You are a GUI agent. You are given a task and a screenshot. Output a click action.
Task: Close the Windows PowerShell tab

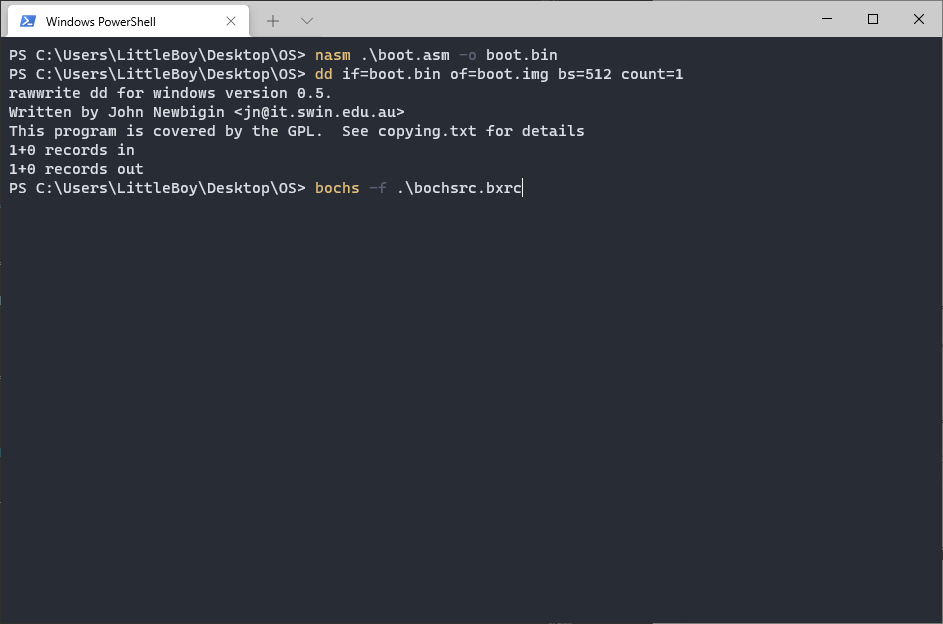tap(231, 21)
